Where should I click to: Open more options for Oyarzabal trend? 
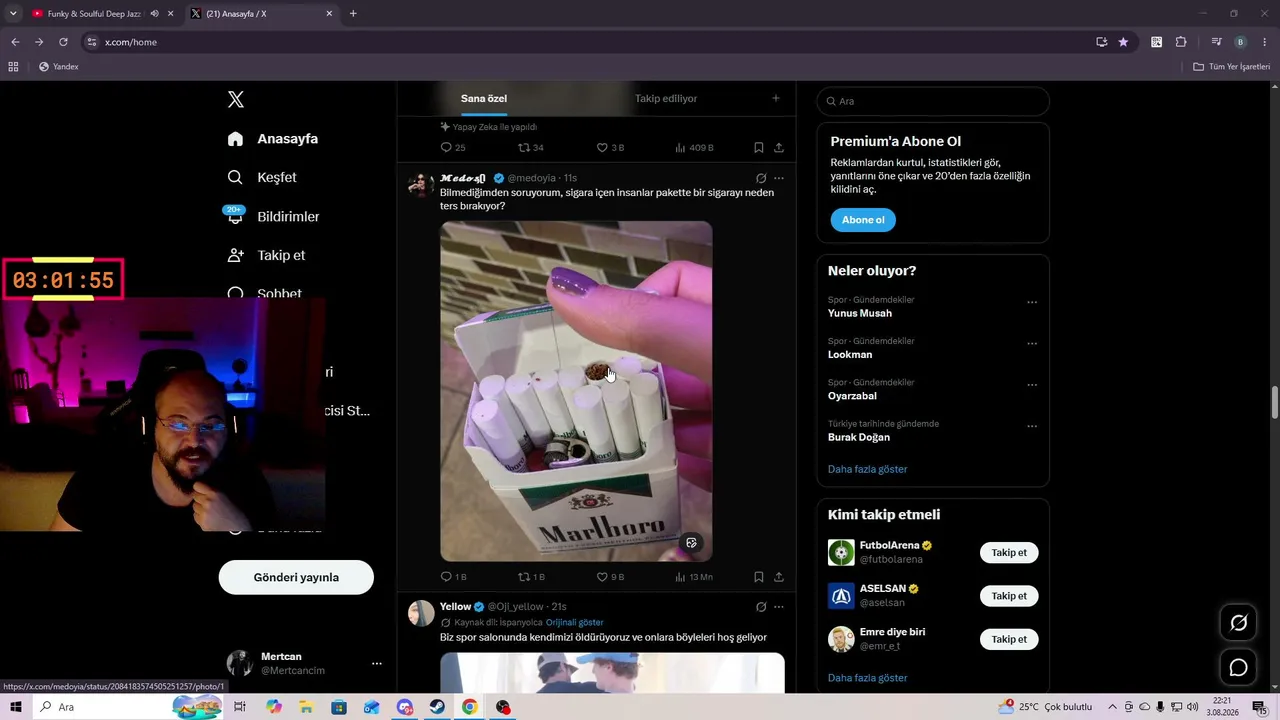coord(1032,384)
